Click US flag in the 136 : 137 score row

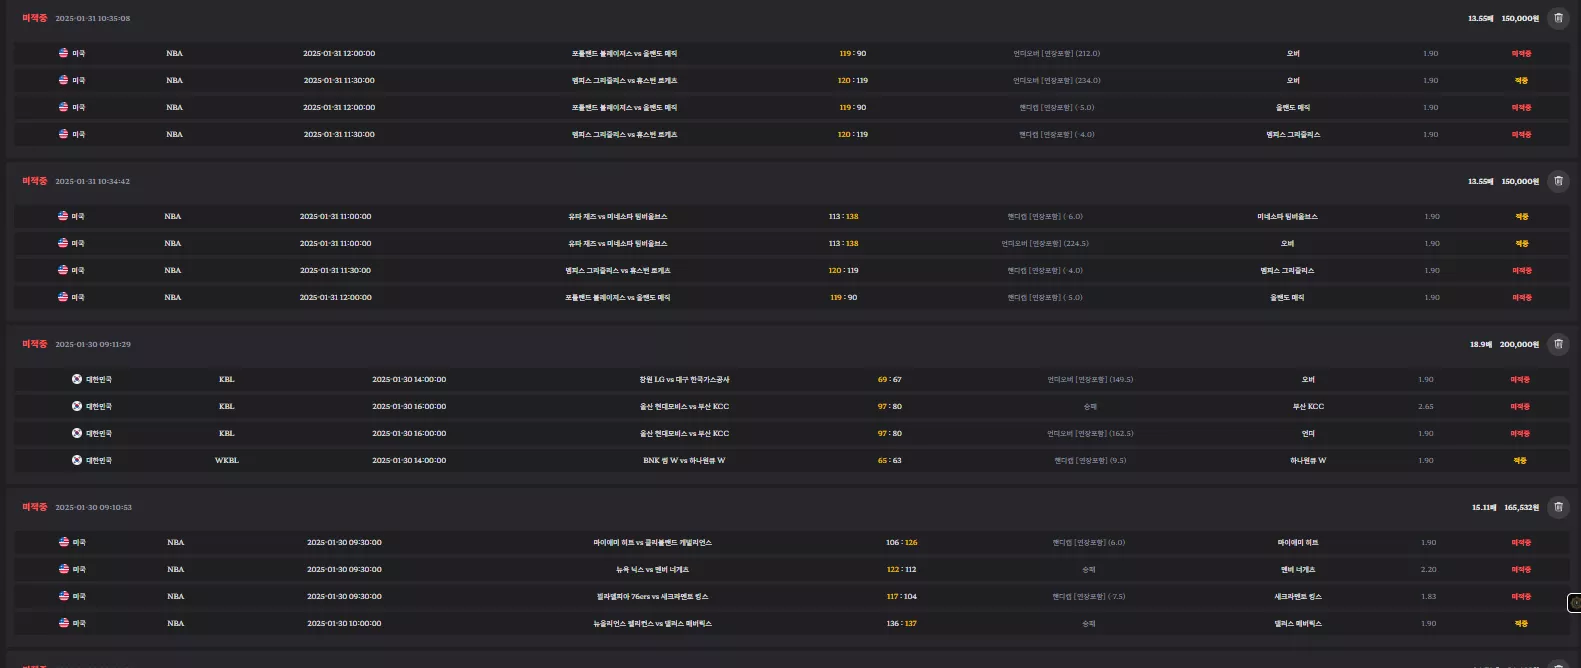(63, 623)
